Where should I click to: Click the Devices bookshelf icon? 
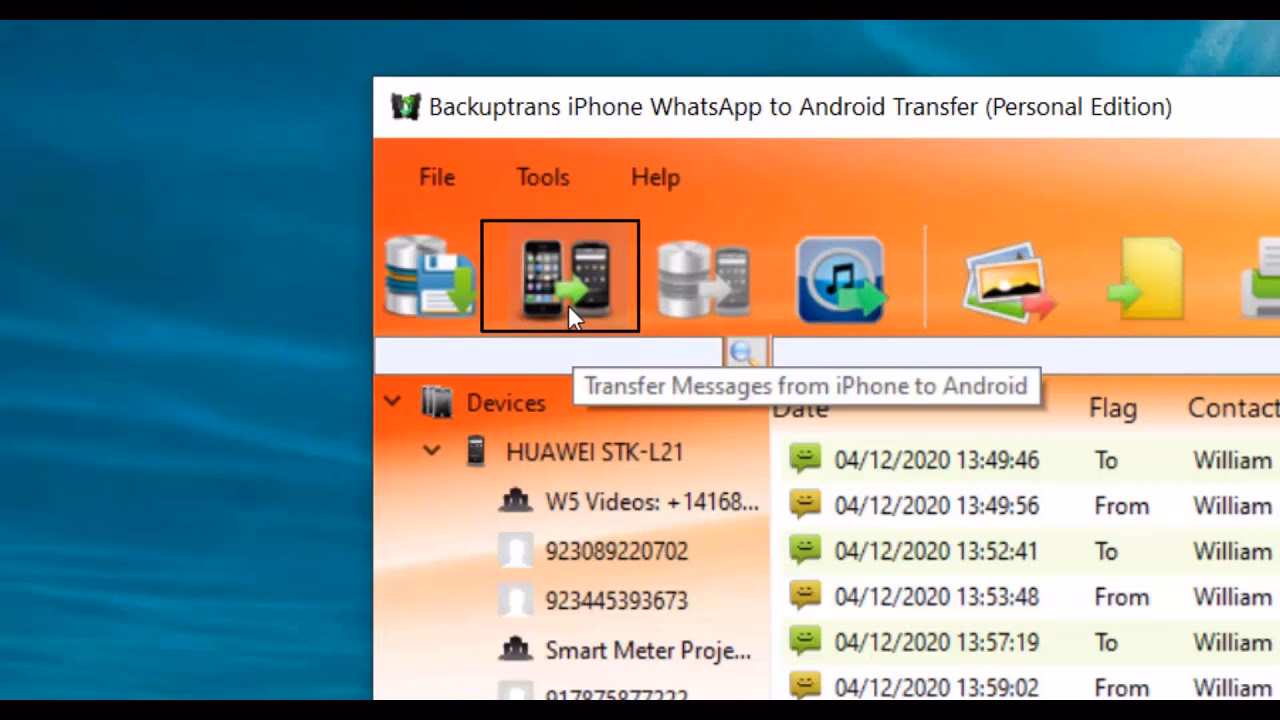coord(436,402)
